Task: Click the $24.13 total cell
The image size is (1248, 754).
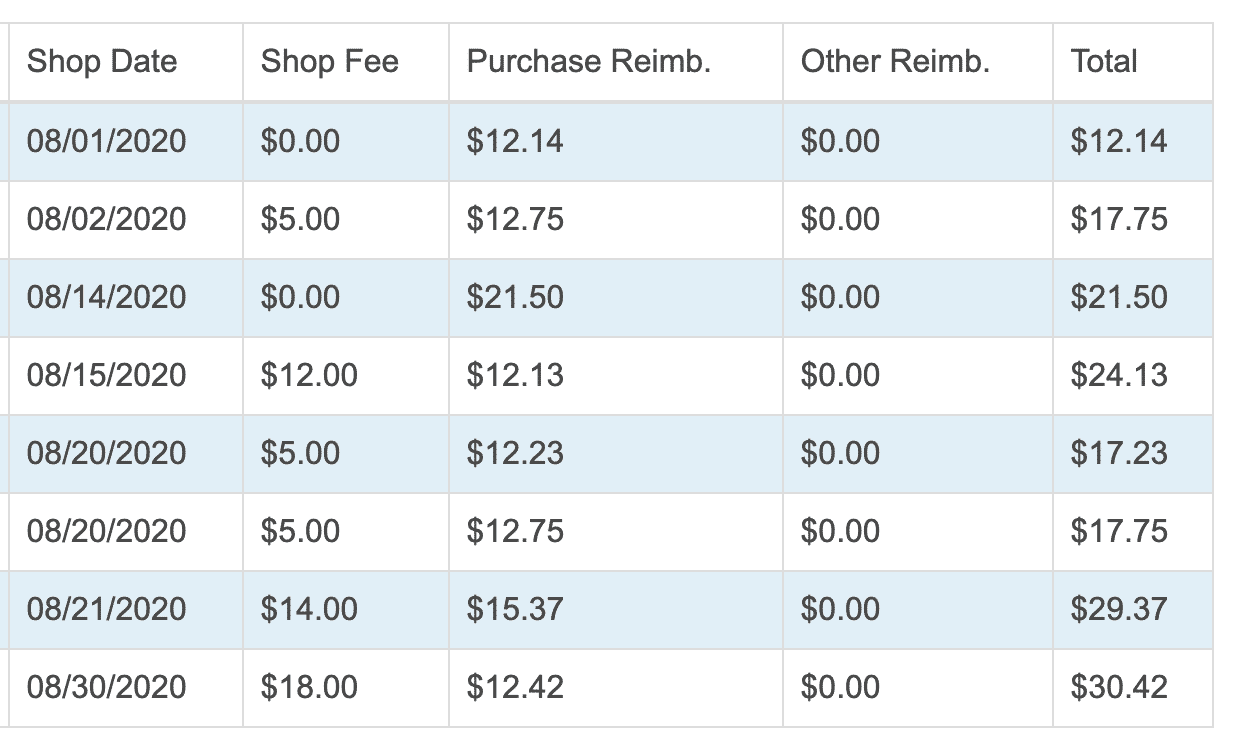Action: (1133, 376)
